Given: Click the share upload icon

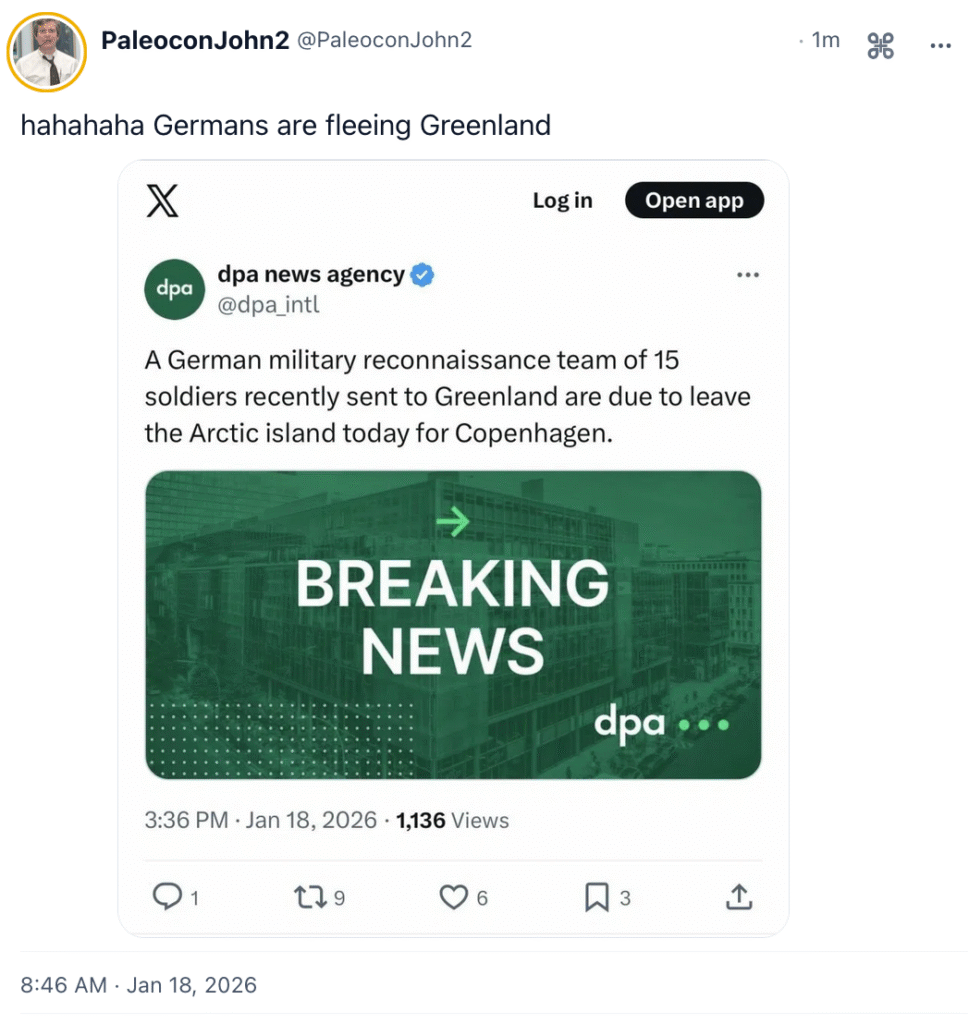Looking at the screenshot, I should (x=738, y=898).
